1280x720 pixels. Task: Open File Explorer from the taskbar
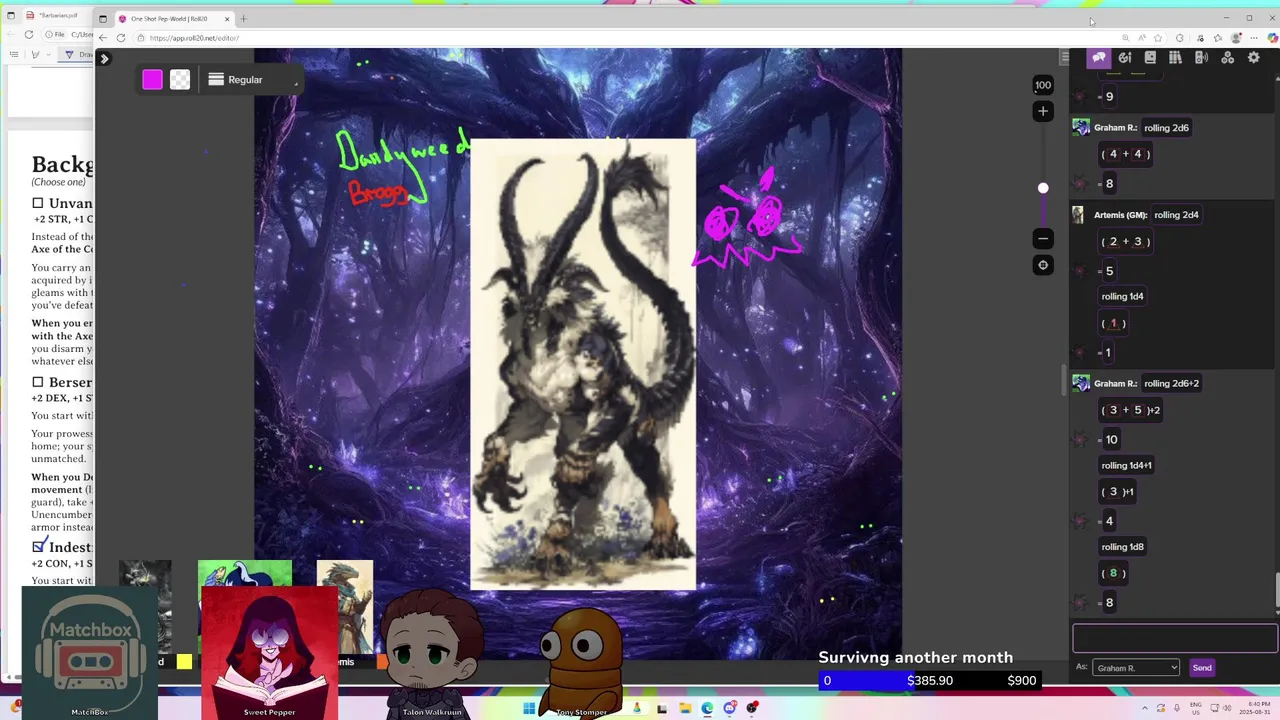685,708
